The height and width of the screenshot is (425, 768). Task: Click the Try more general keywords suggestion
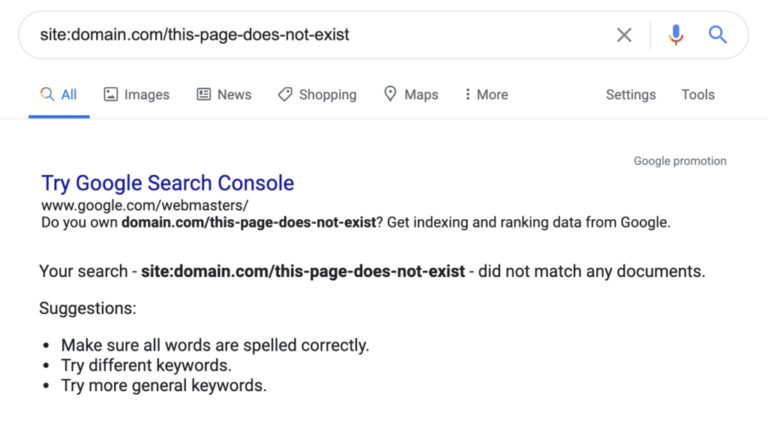tap(164, 385)
